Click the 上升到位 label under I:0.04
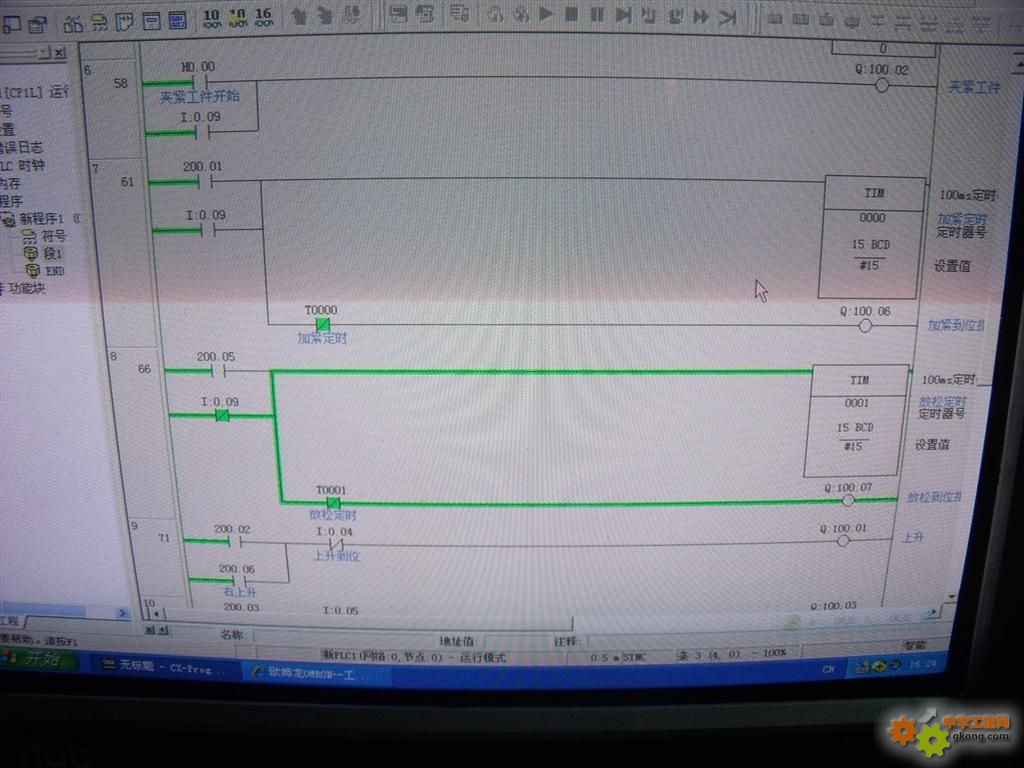 tap(336, 556)
